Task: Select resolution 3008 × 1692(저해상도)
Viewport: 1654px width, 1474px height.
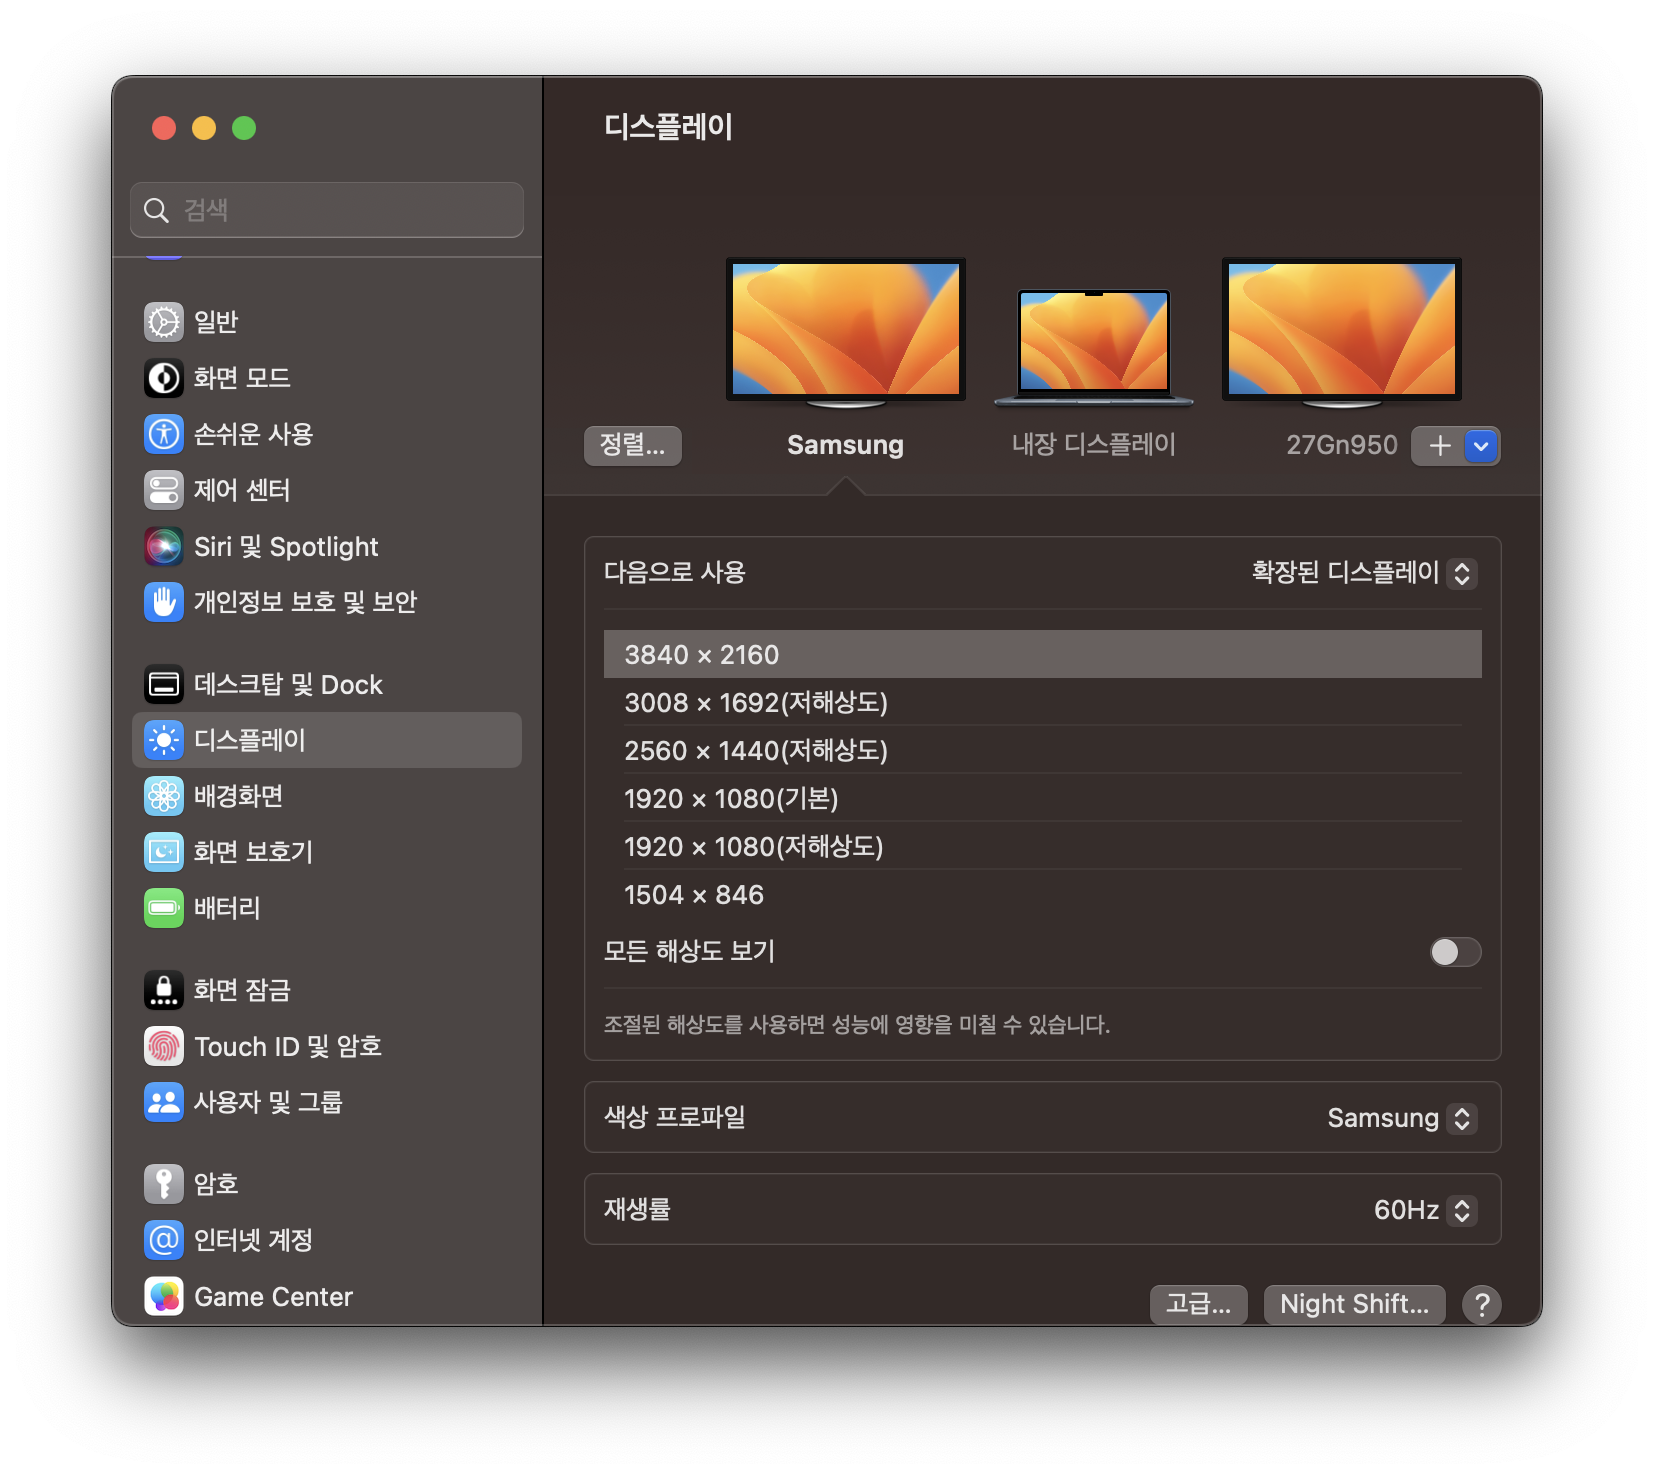Action: point(1043,702)
